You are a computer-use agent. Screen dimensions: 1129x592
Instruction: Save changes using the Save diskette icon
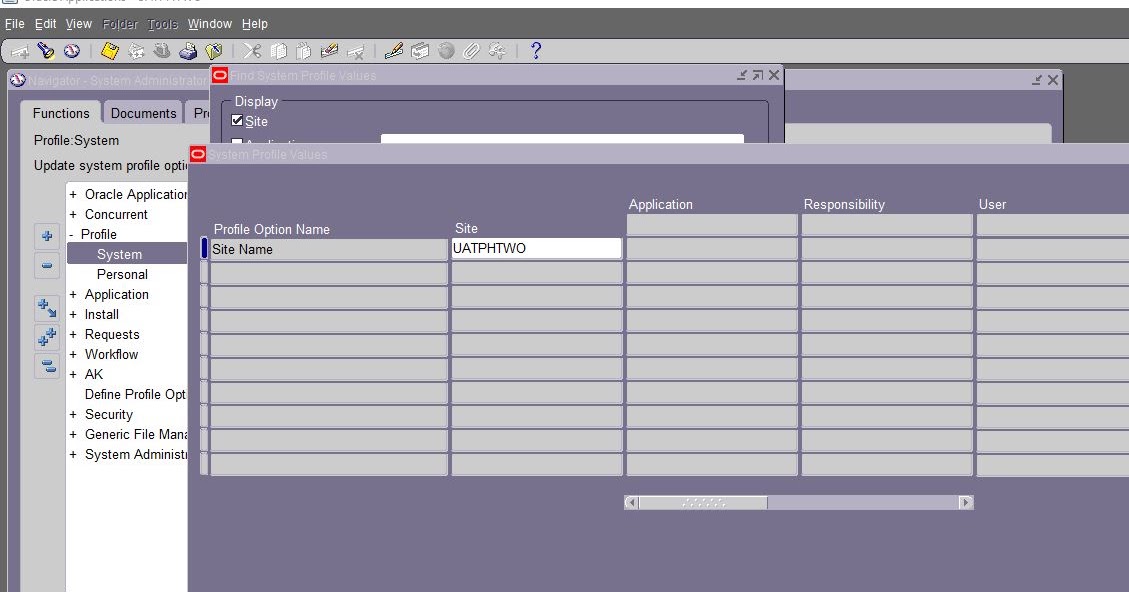coord(109,50)
